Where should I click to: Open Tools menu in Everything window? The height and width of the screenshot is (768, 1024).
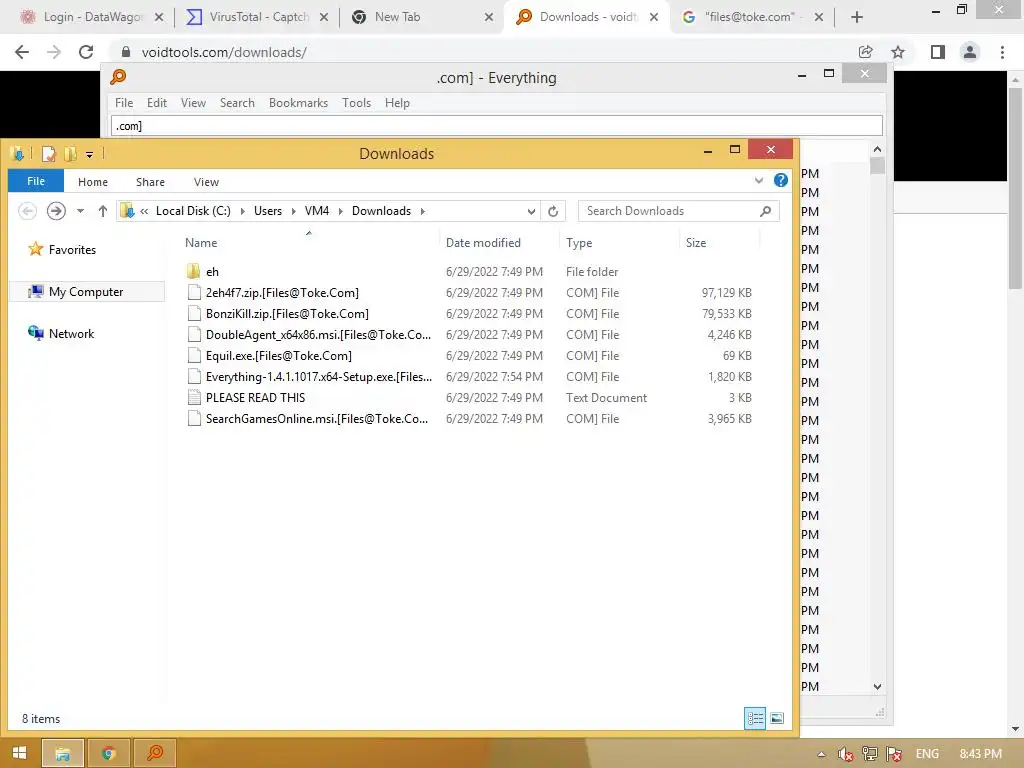tap(356, 103)
